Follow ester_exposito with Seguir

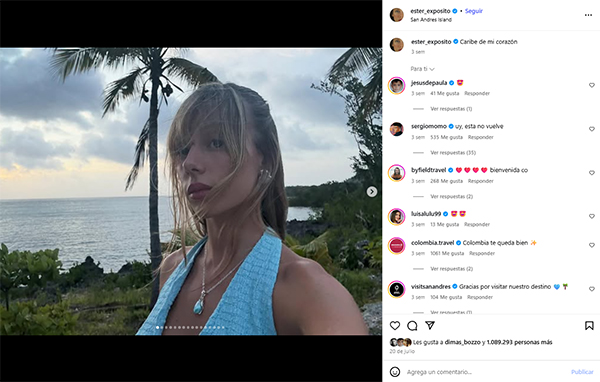pos(474,11)
